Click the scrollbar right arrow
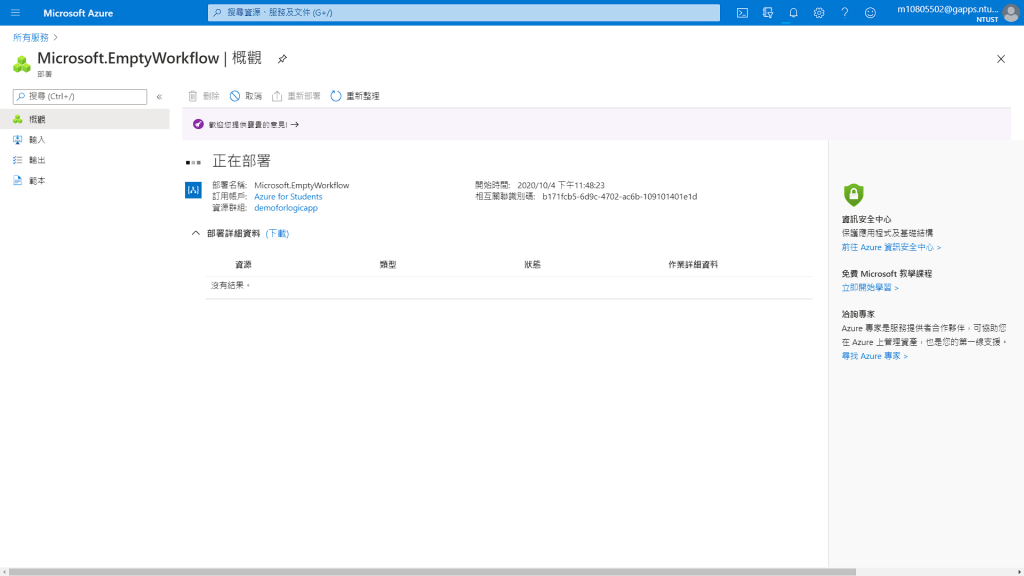1024x576 pixels. 1019,572
